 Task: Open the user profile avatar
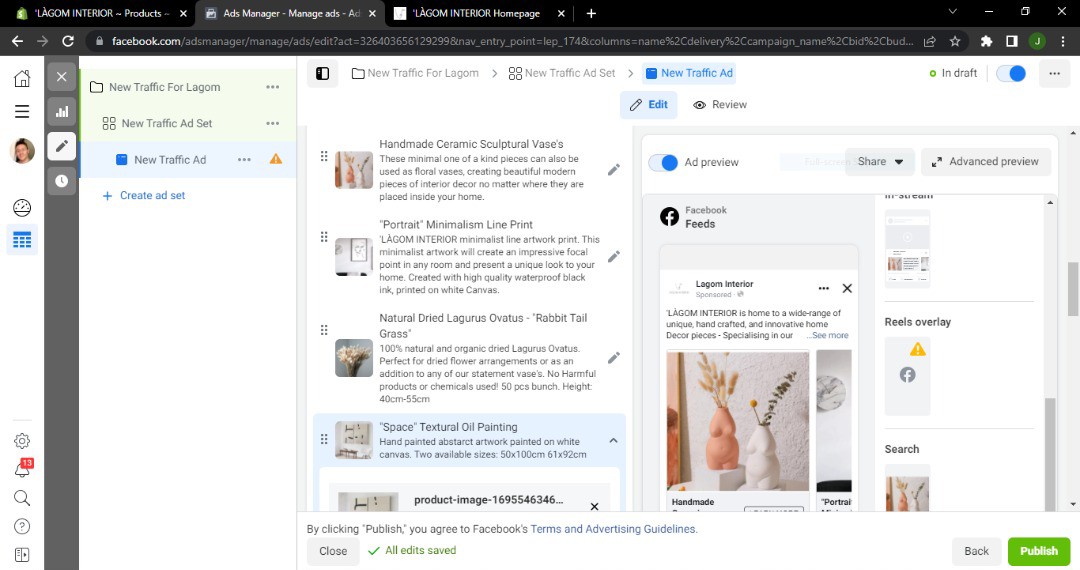click(22, 151)
